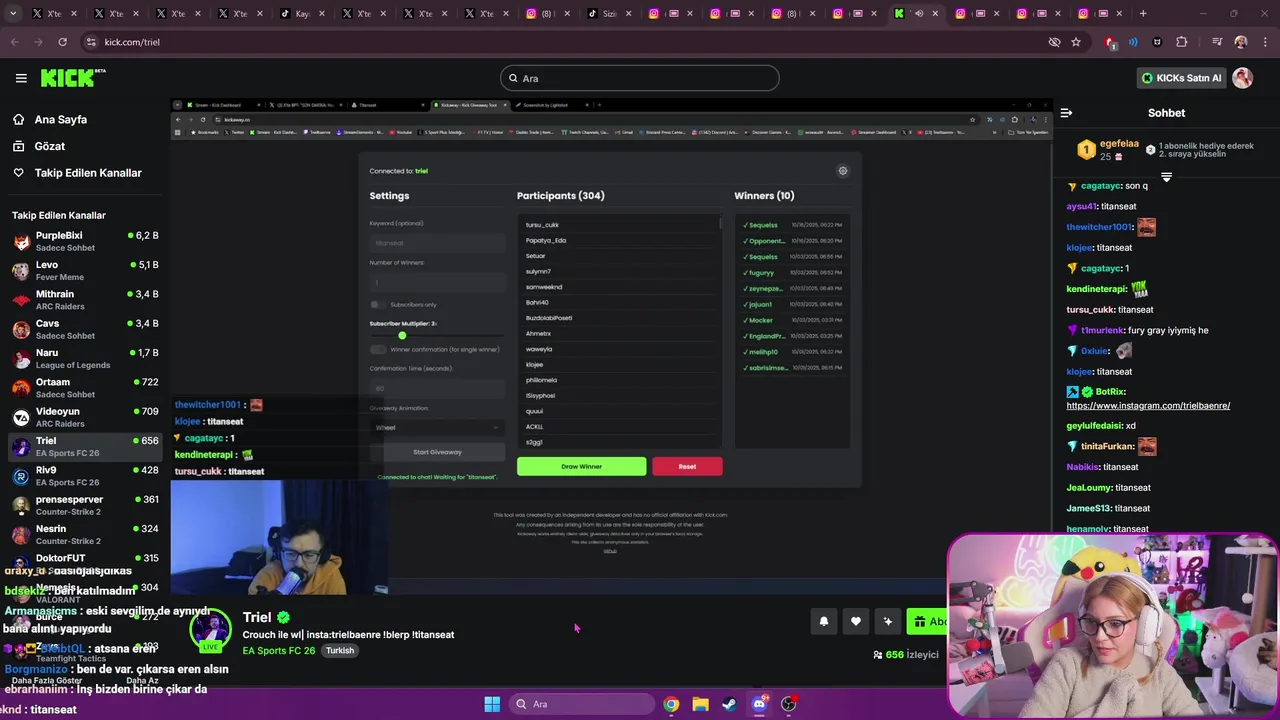Viewport: 1280px width, 720px height.
Task: Open Mithrain channel in sidebar
Action: tap(85, 300)
